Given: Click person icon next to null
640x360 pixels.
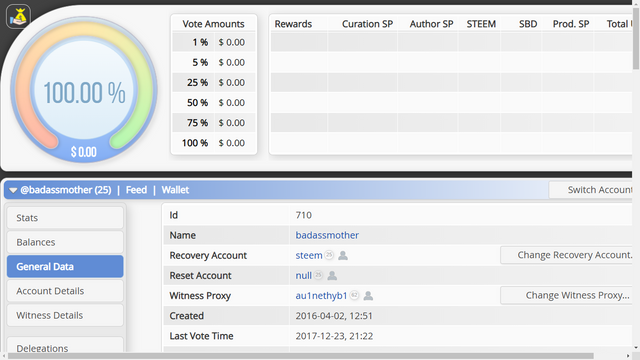Looking at the screenshot, I should [x=332, y=276].
